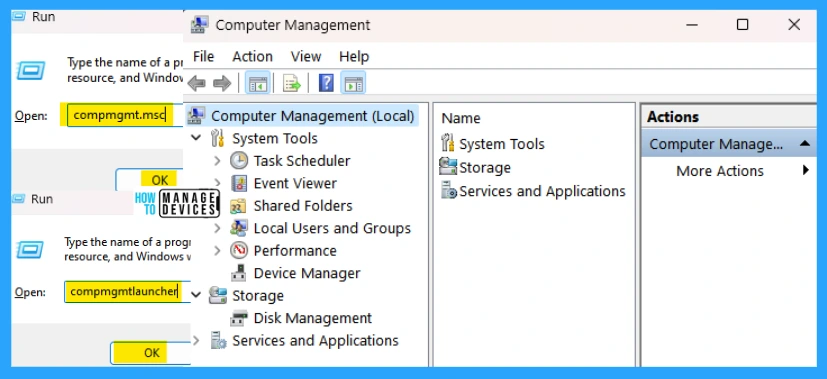827x379 pixels.
Task: Select Device Manager label in tree
Action: tap(307, 273)
